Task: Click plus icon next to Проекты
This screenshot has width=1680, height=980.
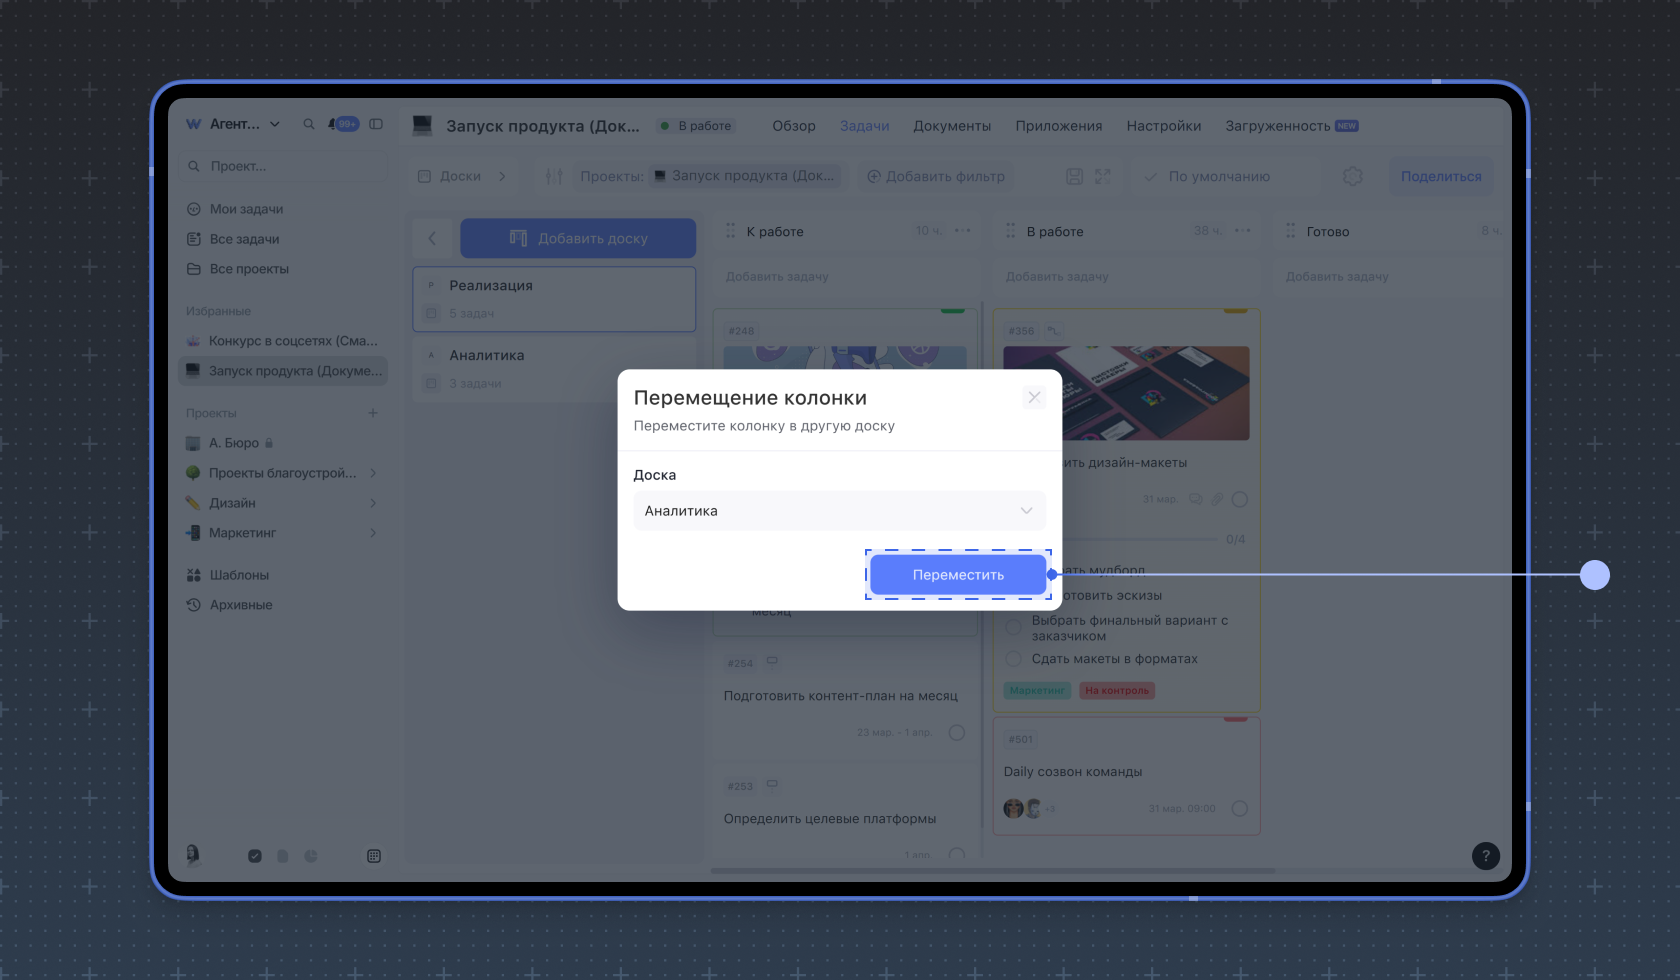Action: click(373, 413)
